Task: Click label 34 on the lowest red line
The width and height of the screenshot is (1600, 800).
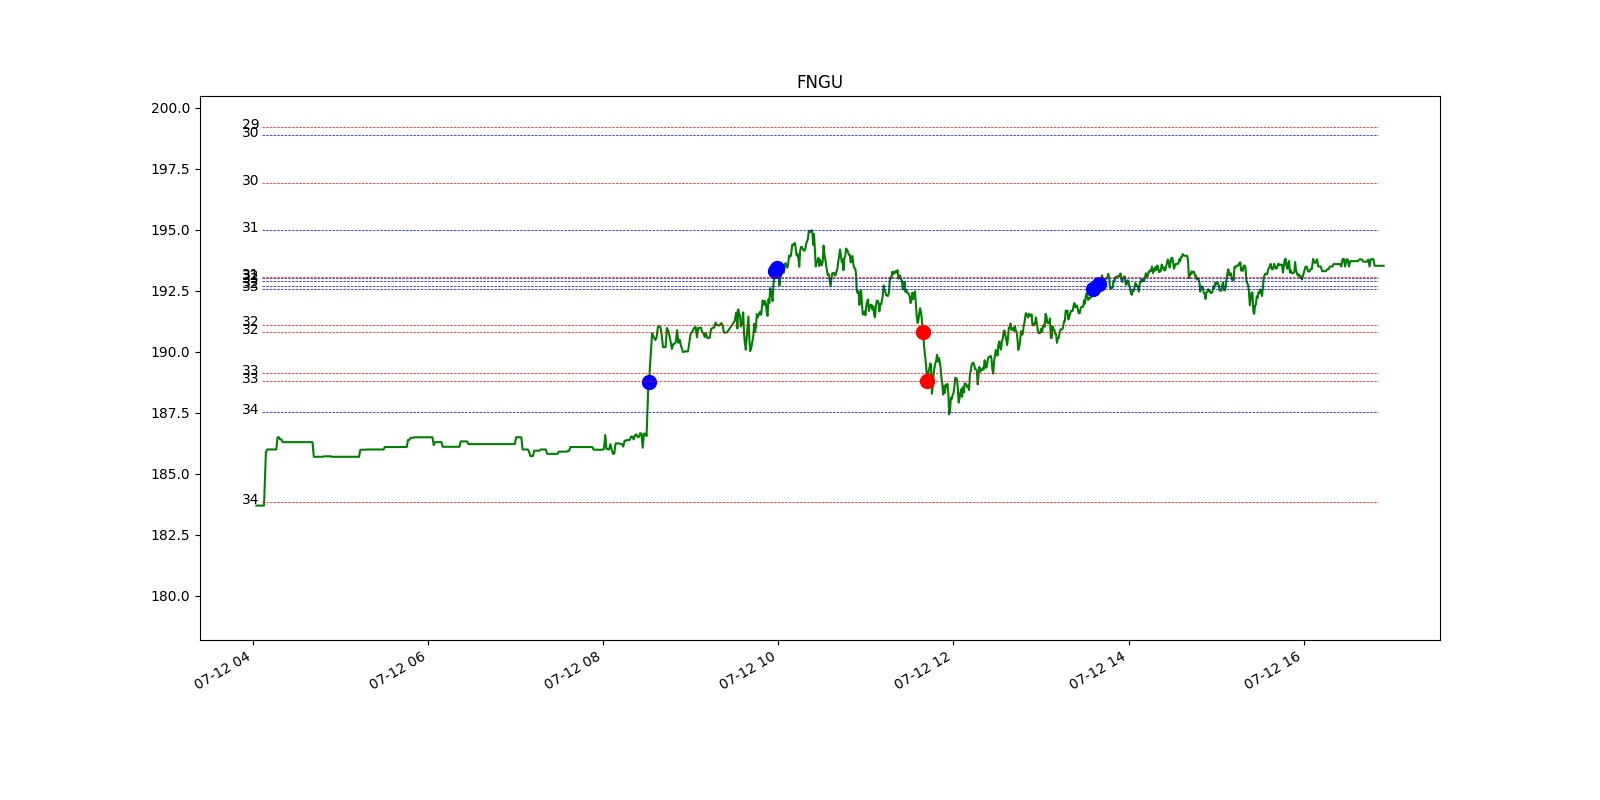Action: click(250, 500)
